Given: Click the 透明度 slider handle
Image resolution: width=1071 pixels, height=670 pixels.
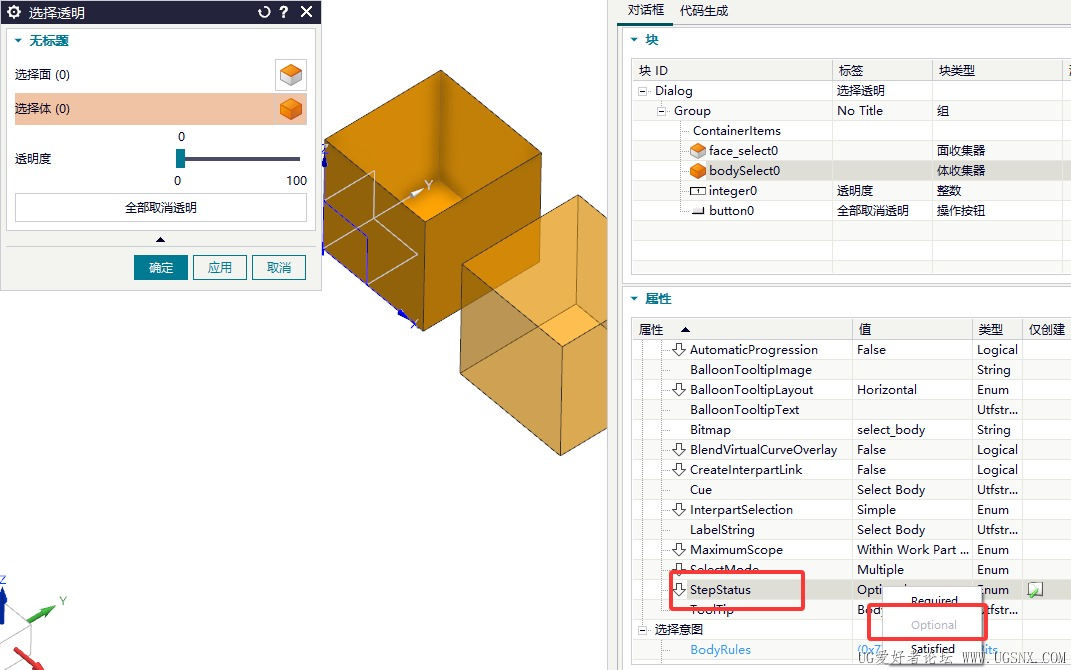Looking at the screenshot, I should pyautogui.click(x=180, y=158).
